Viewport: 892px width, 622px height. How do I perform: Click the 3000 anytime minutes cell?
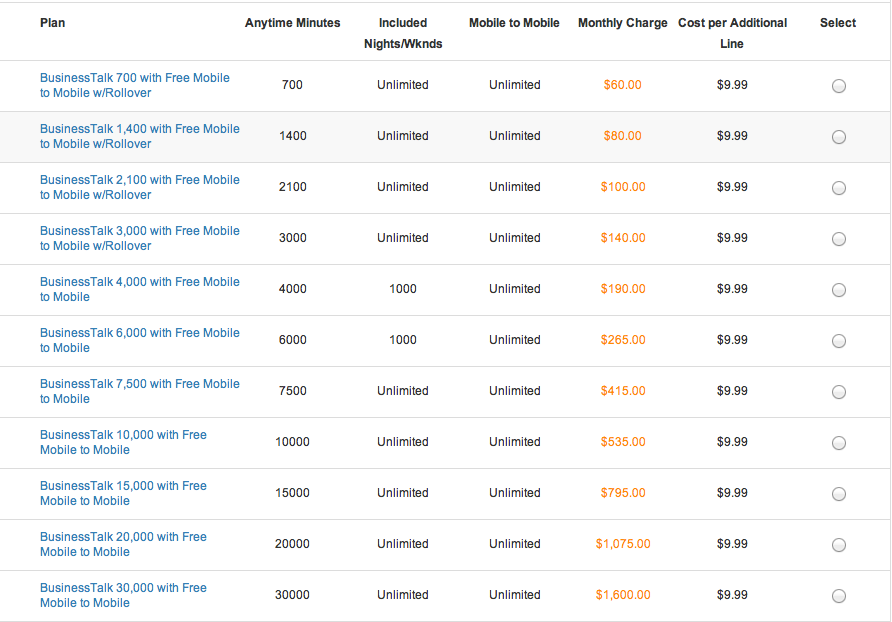coord(292,238)
